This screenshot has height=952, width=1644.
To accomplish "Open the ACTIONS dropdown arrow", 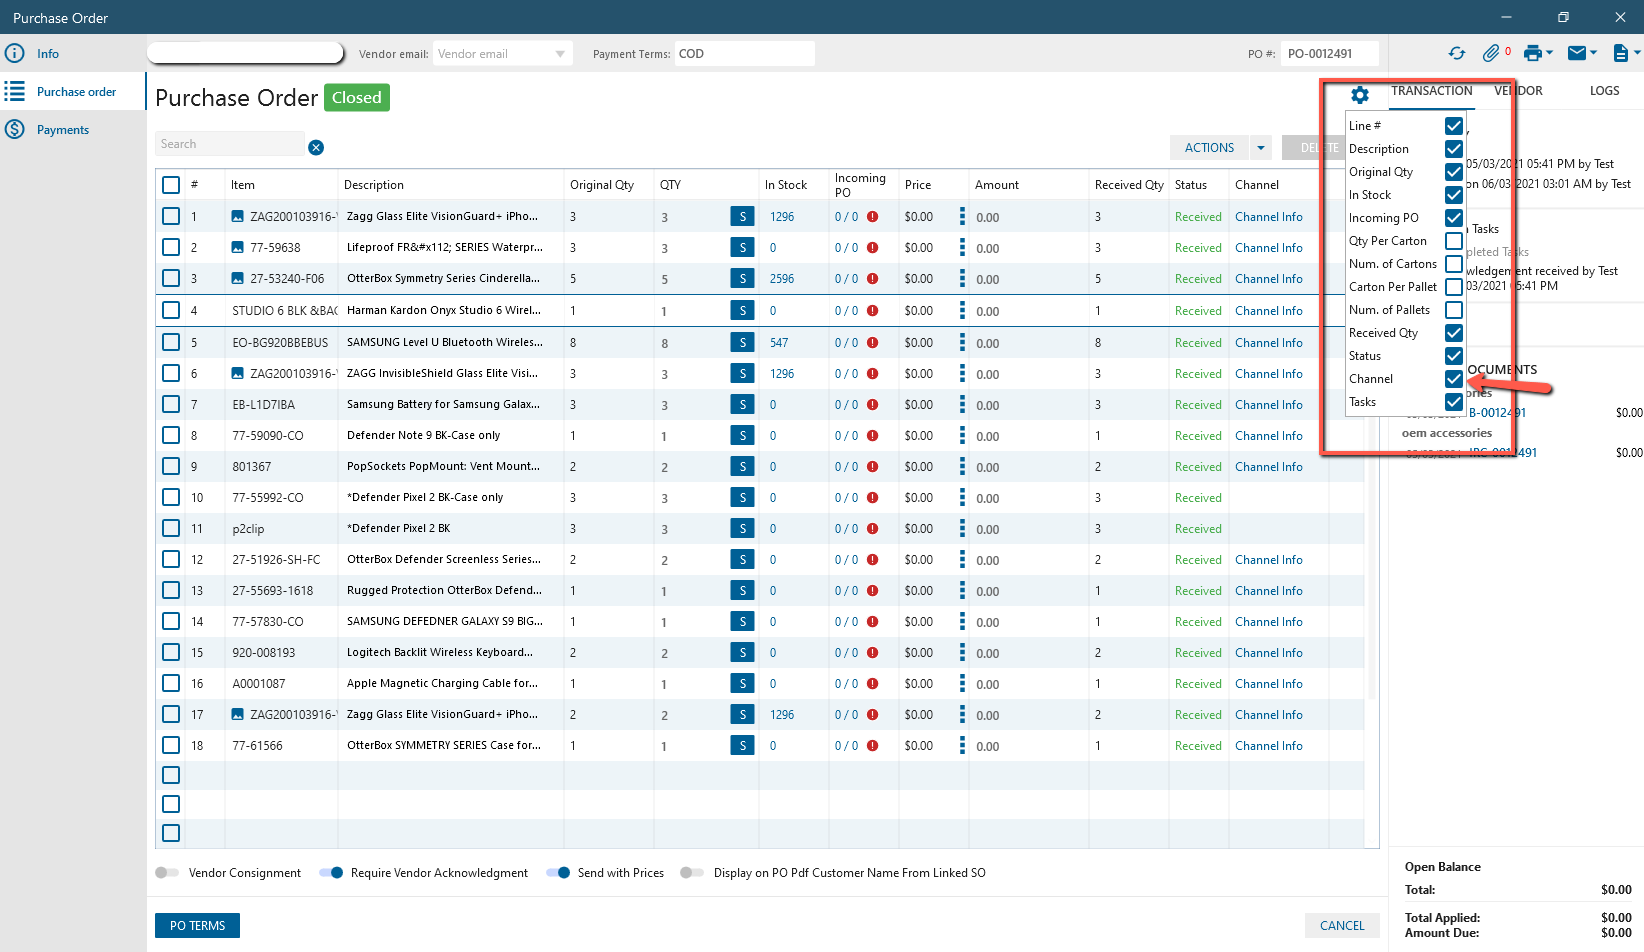I will (x=1261, y=148).
